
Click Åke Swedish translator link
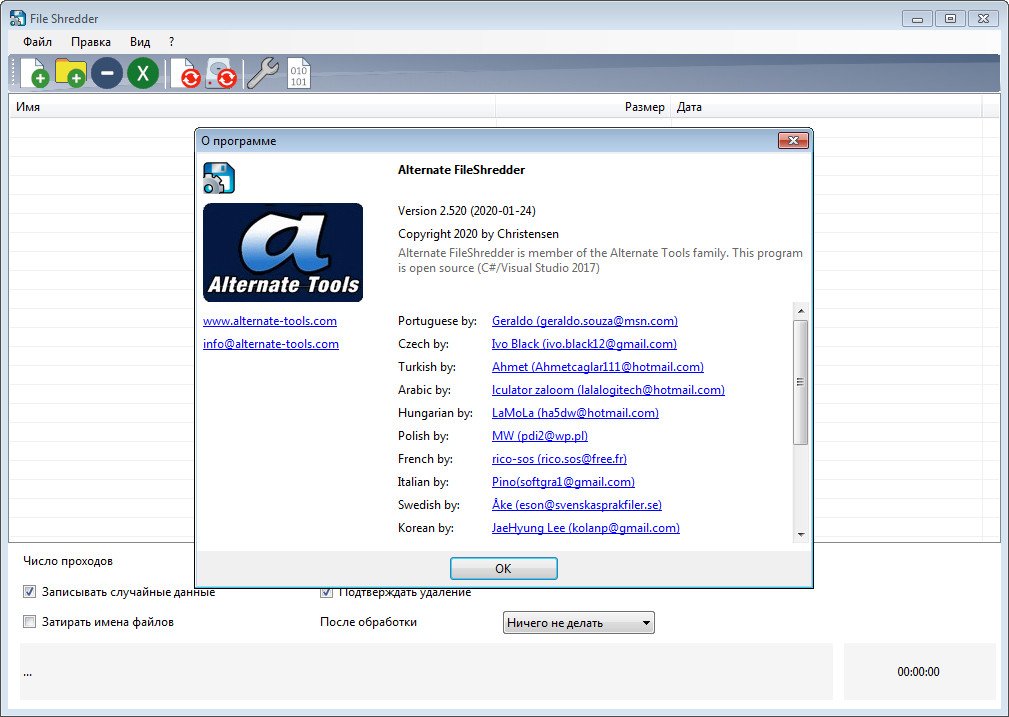pos(577,505)
